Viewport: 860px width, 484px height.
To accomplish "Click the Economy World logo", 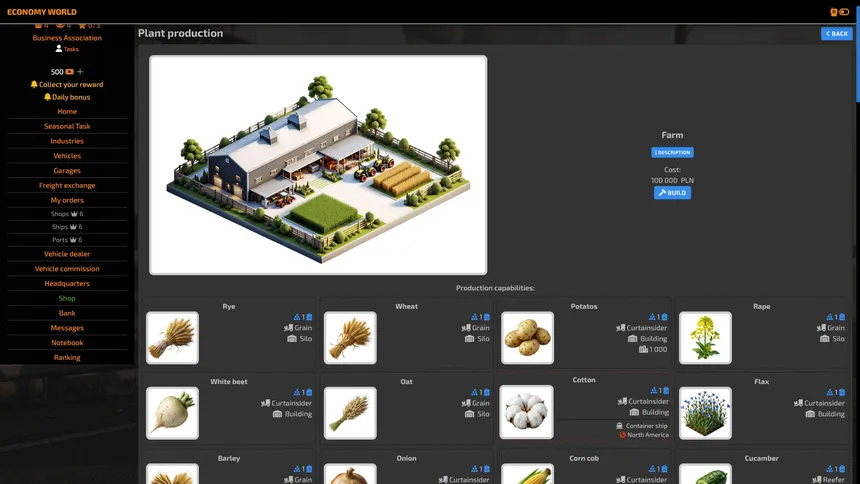I will [42, 12].
